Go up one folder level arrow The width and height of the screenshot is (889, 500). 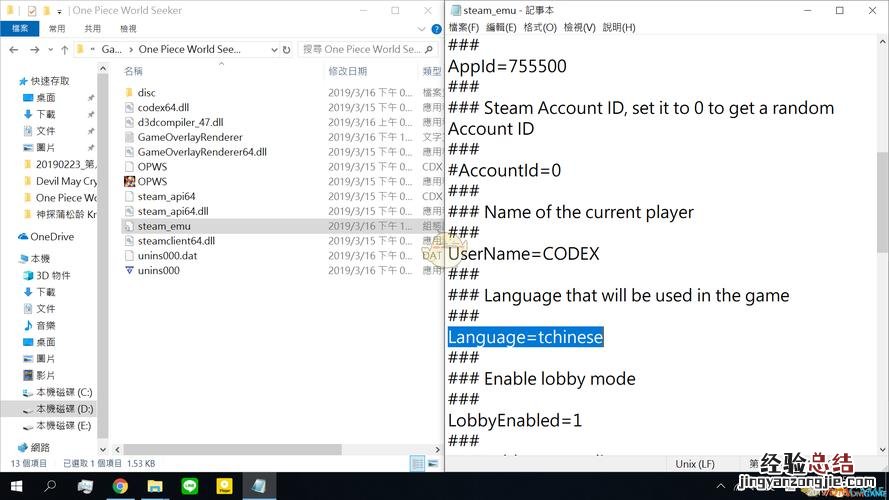click(x=65, y=49)
